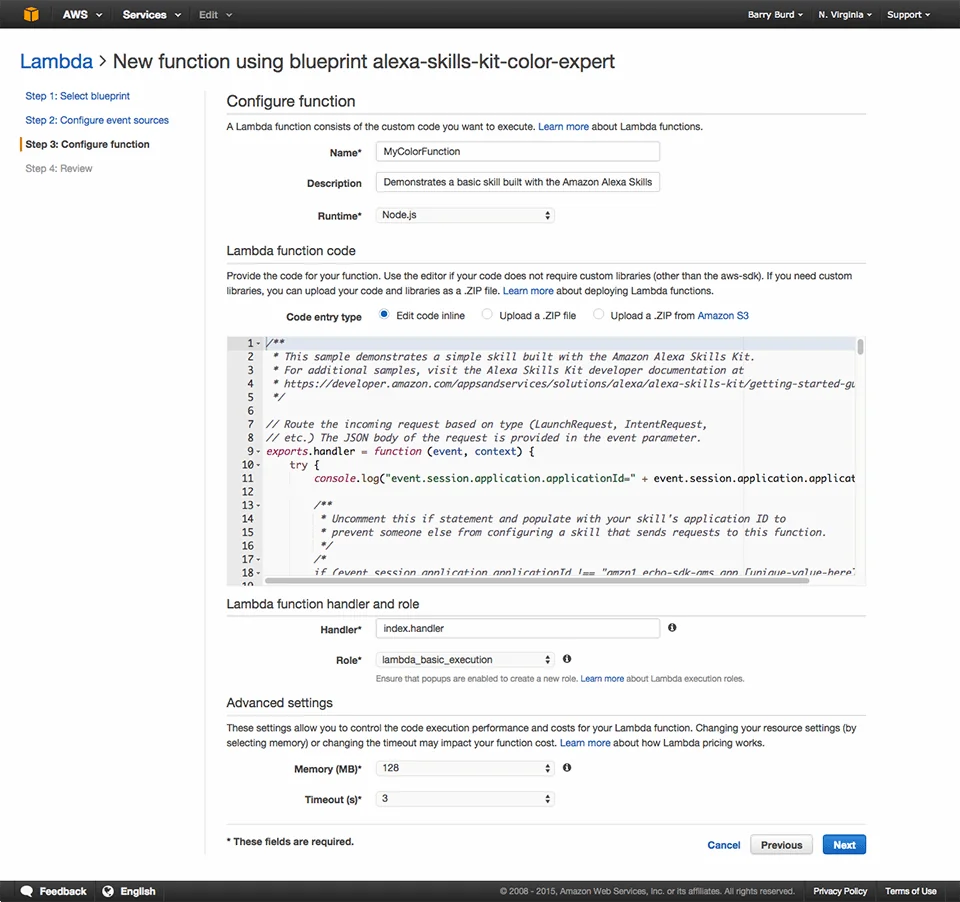Click the Previous button

pyautogui.click(x=781, y=845)
